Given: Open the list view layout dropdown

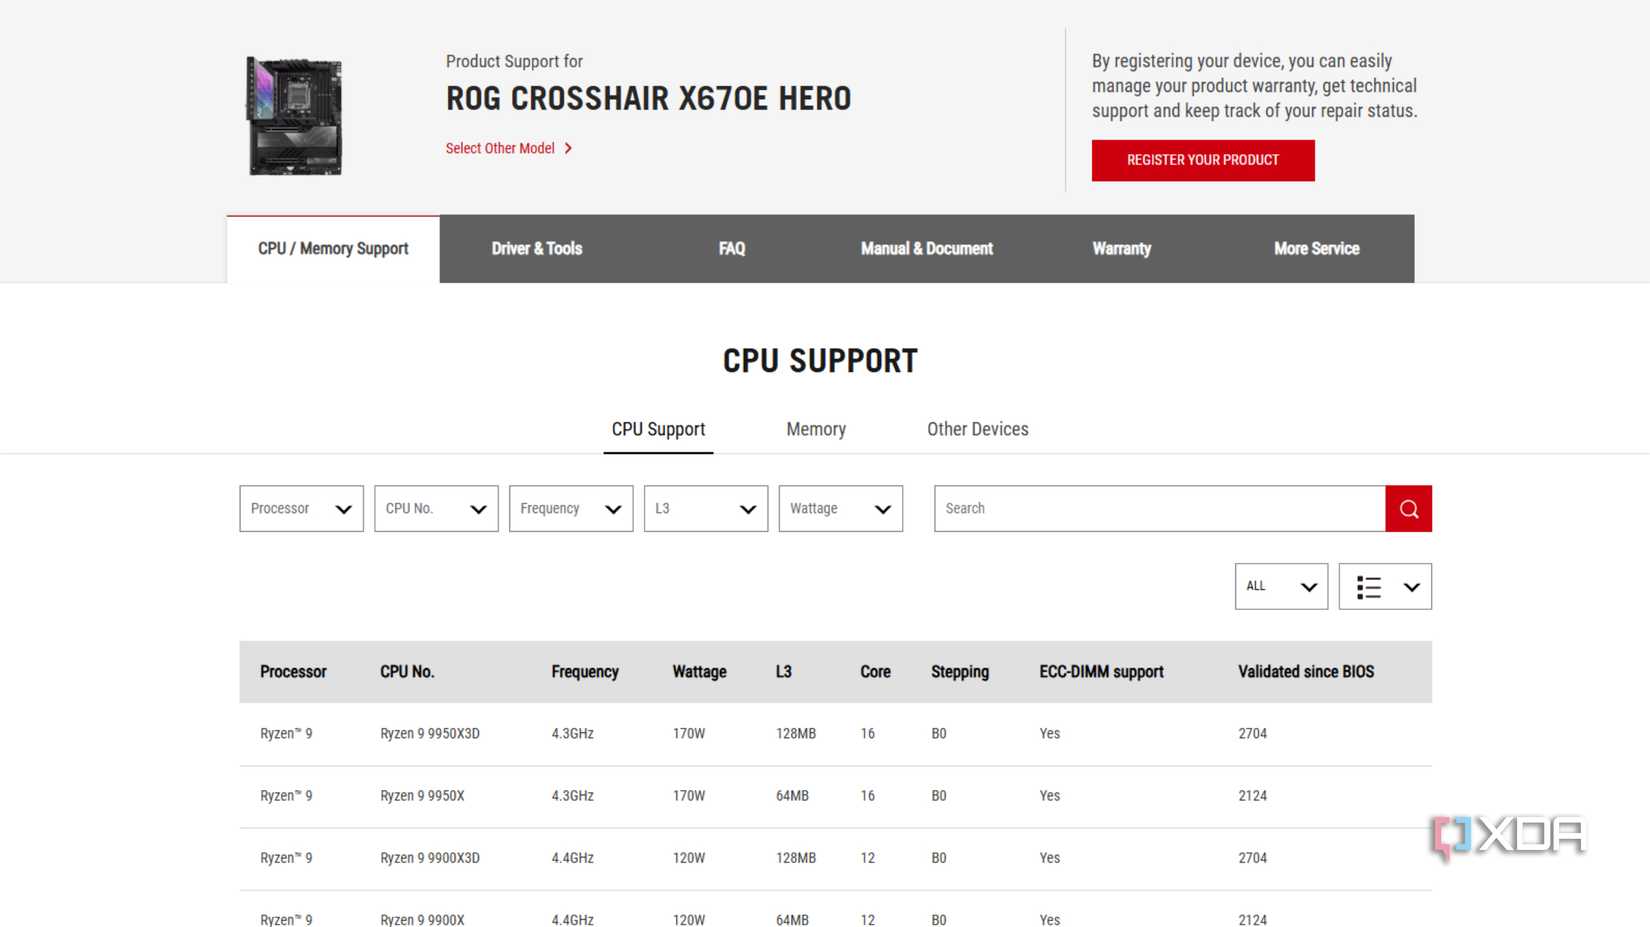Looking at the screenshot, I should tap(1385, 587).
